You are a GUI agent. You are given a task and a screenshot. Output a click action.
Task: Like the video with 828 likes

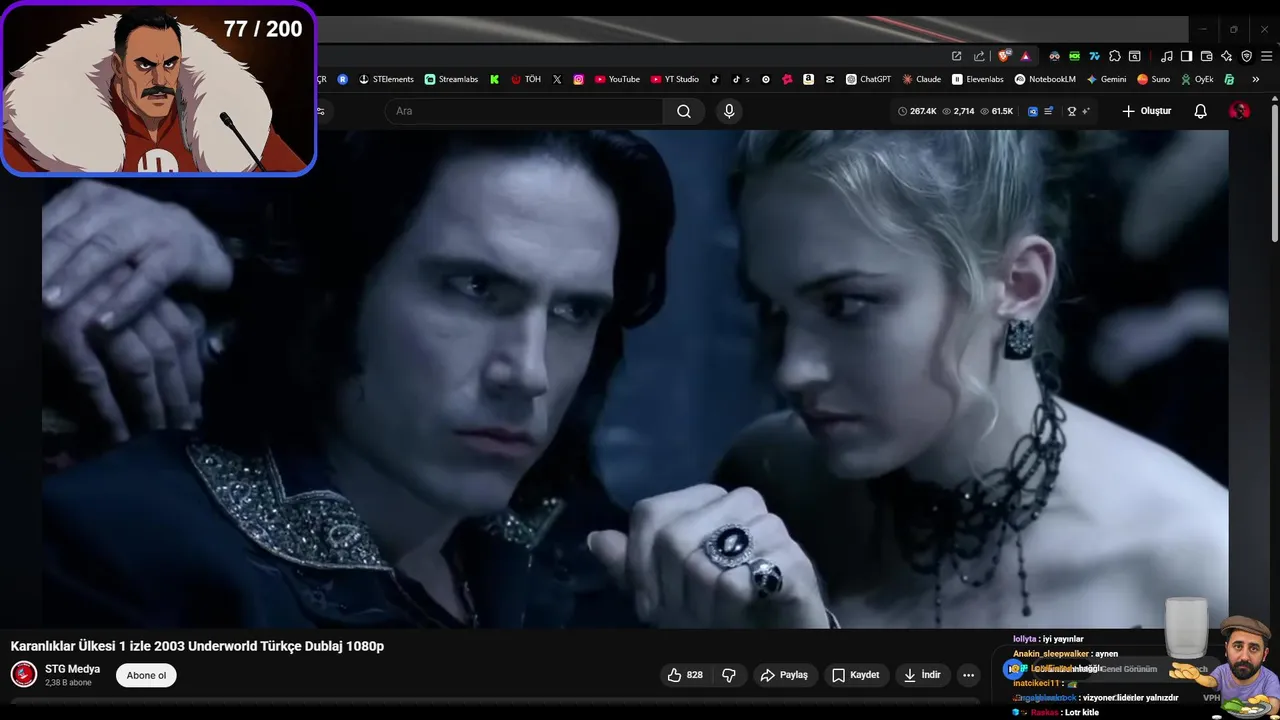pos(685,675)
